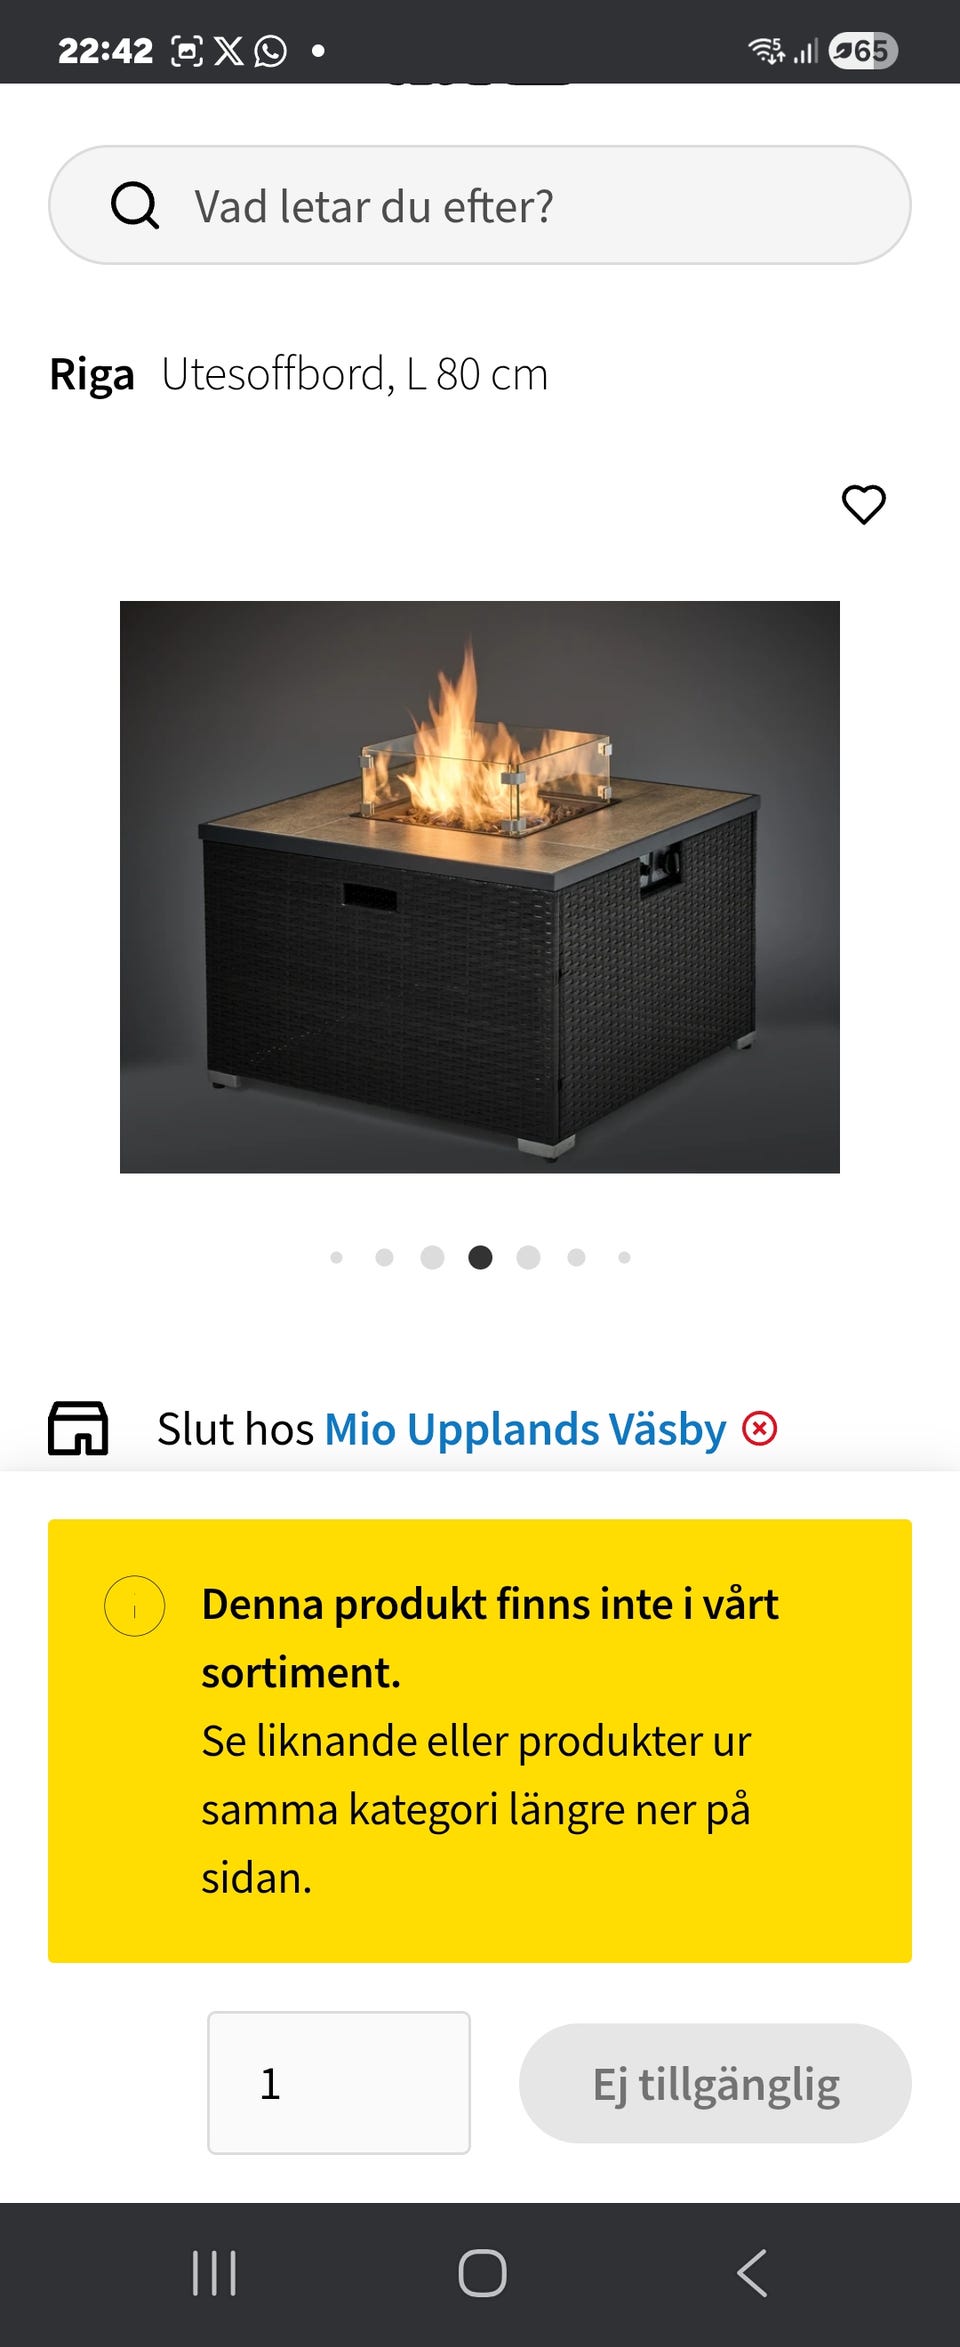Focus the Vad letar du efter search field

(480, 205)
